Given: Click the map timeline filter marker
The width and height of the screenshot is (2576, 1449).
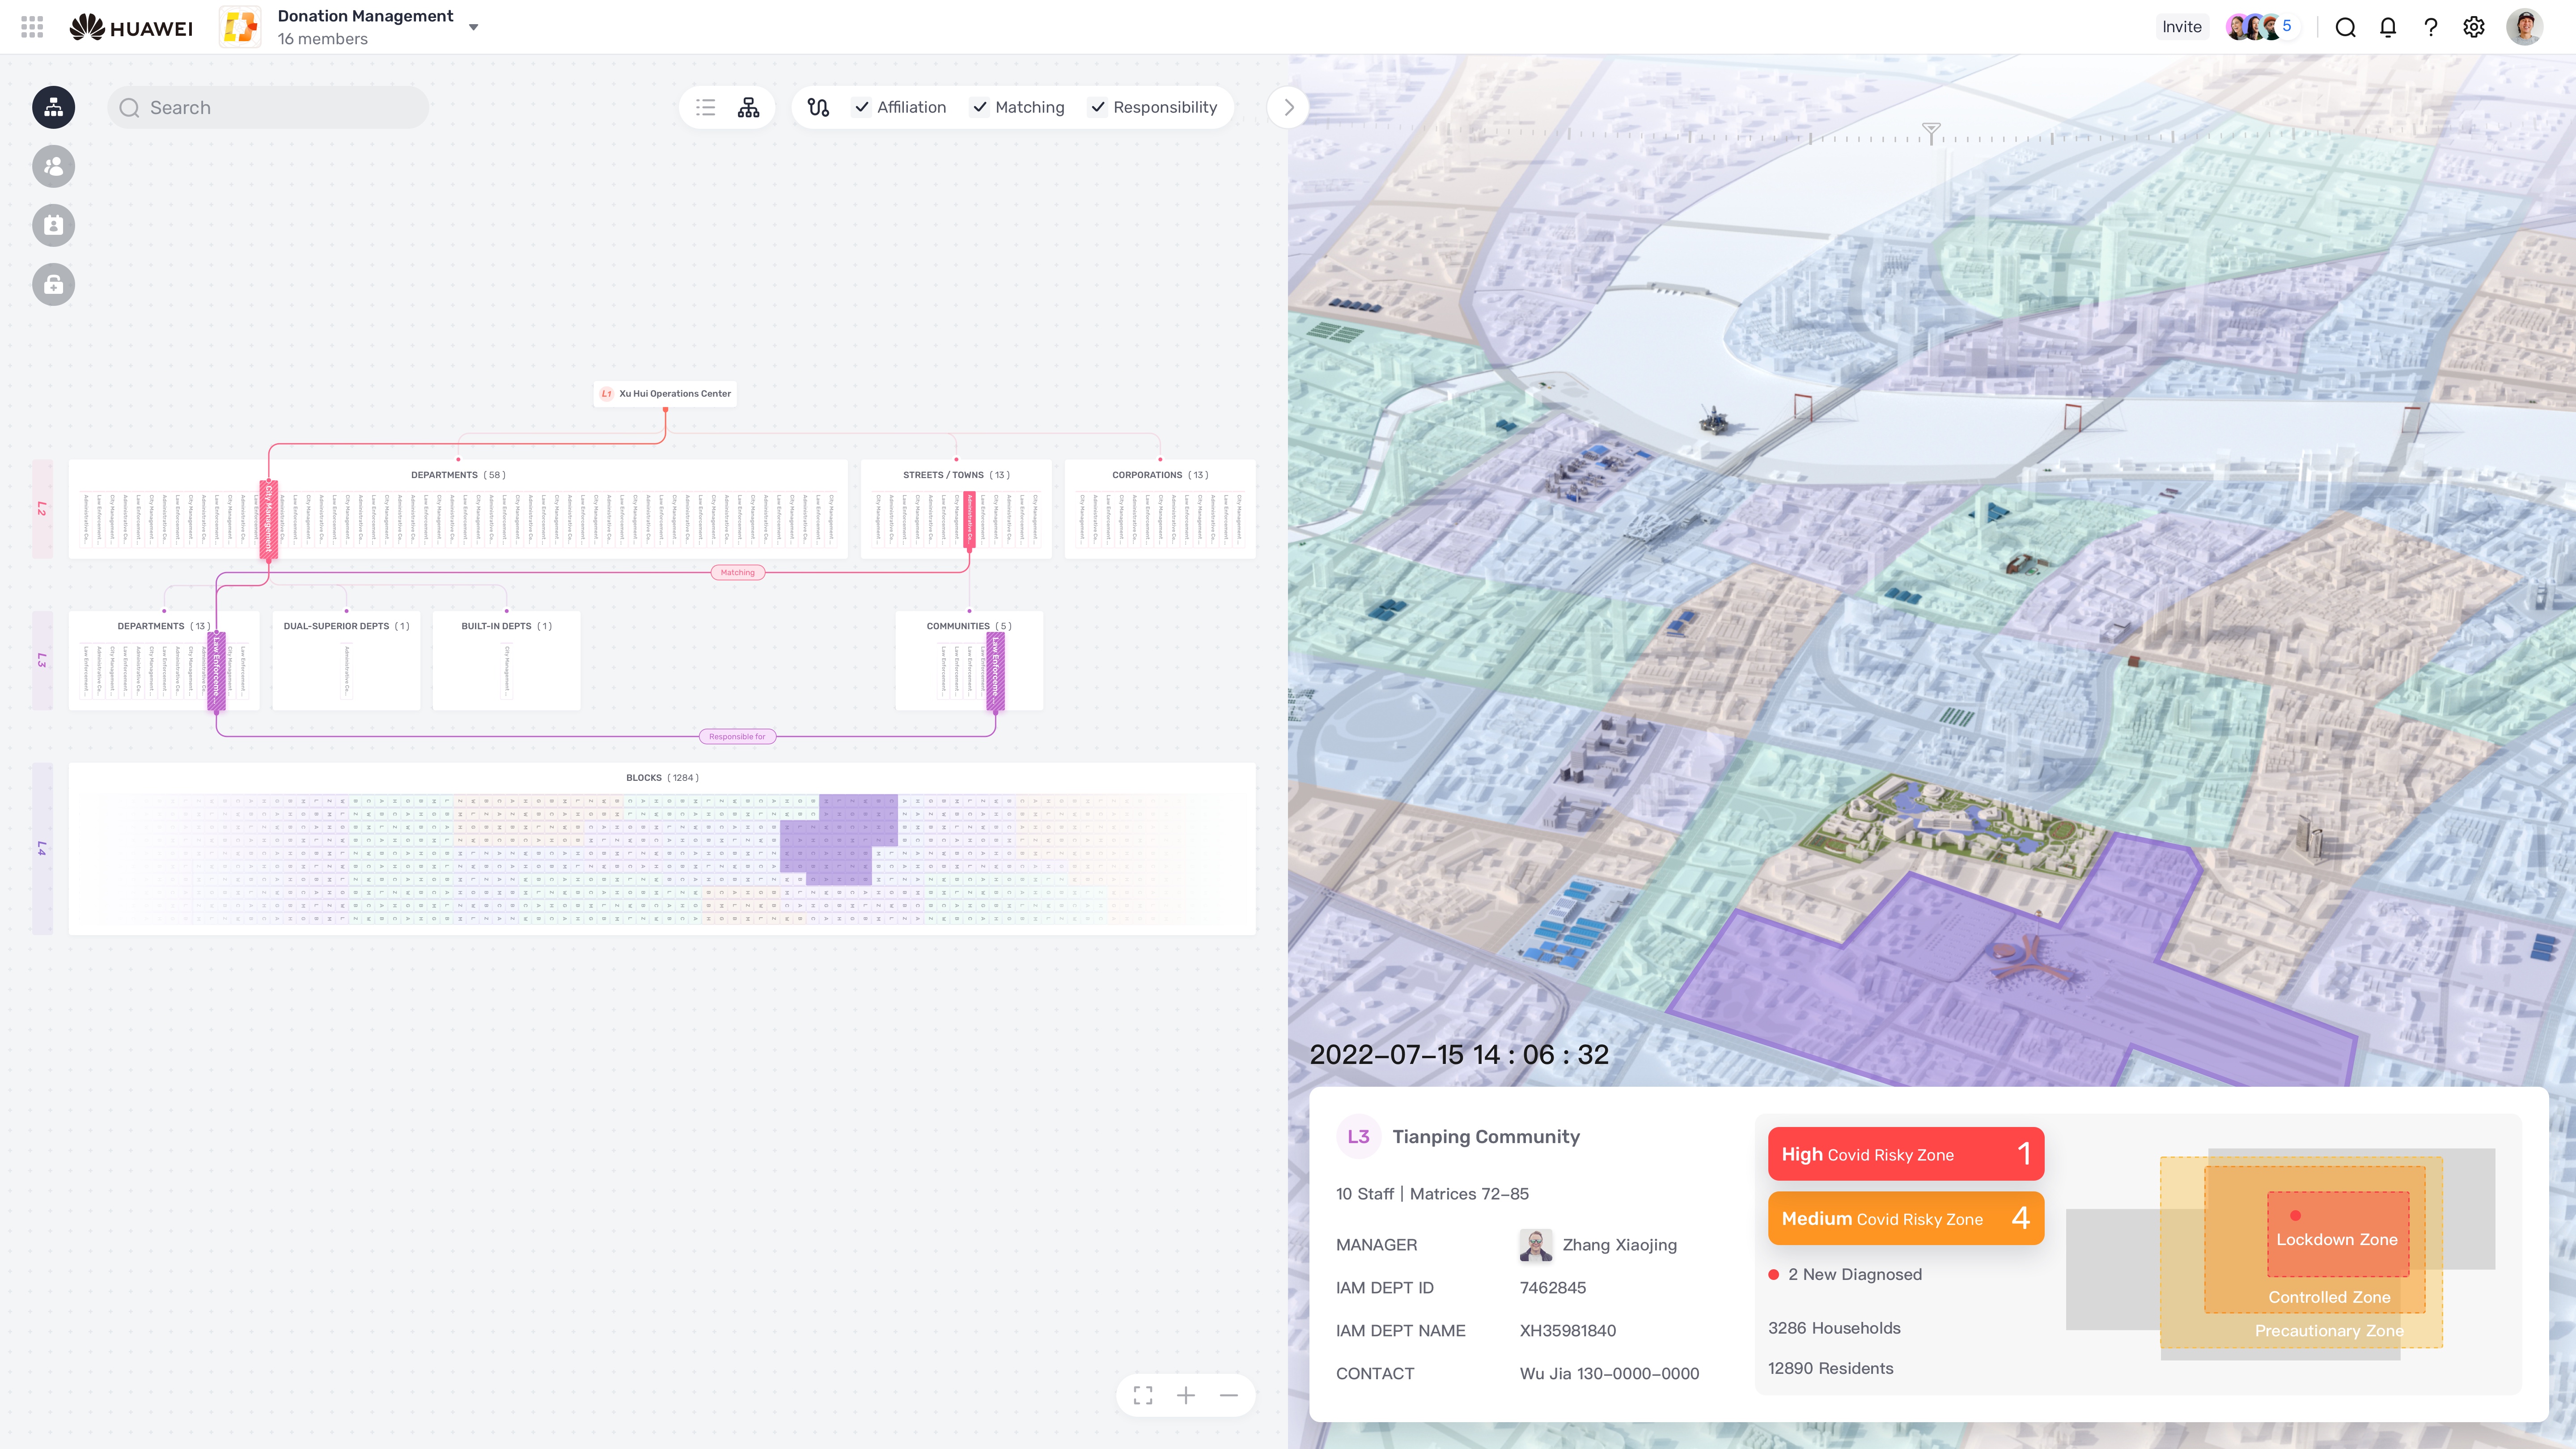Looking at the screenshot, I should pos(1931,131).
